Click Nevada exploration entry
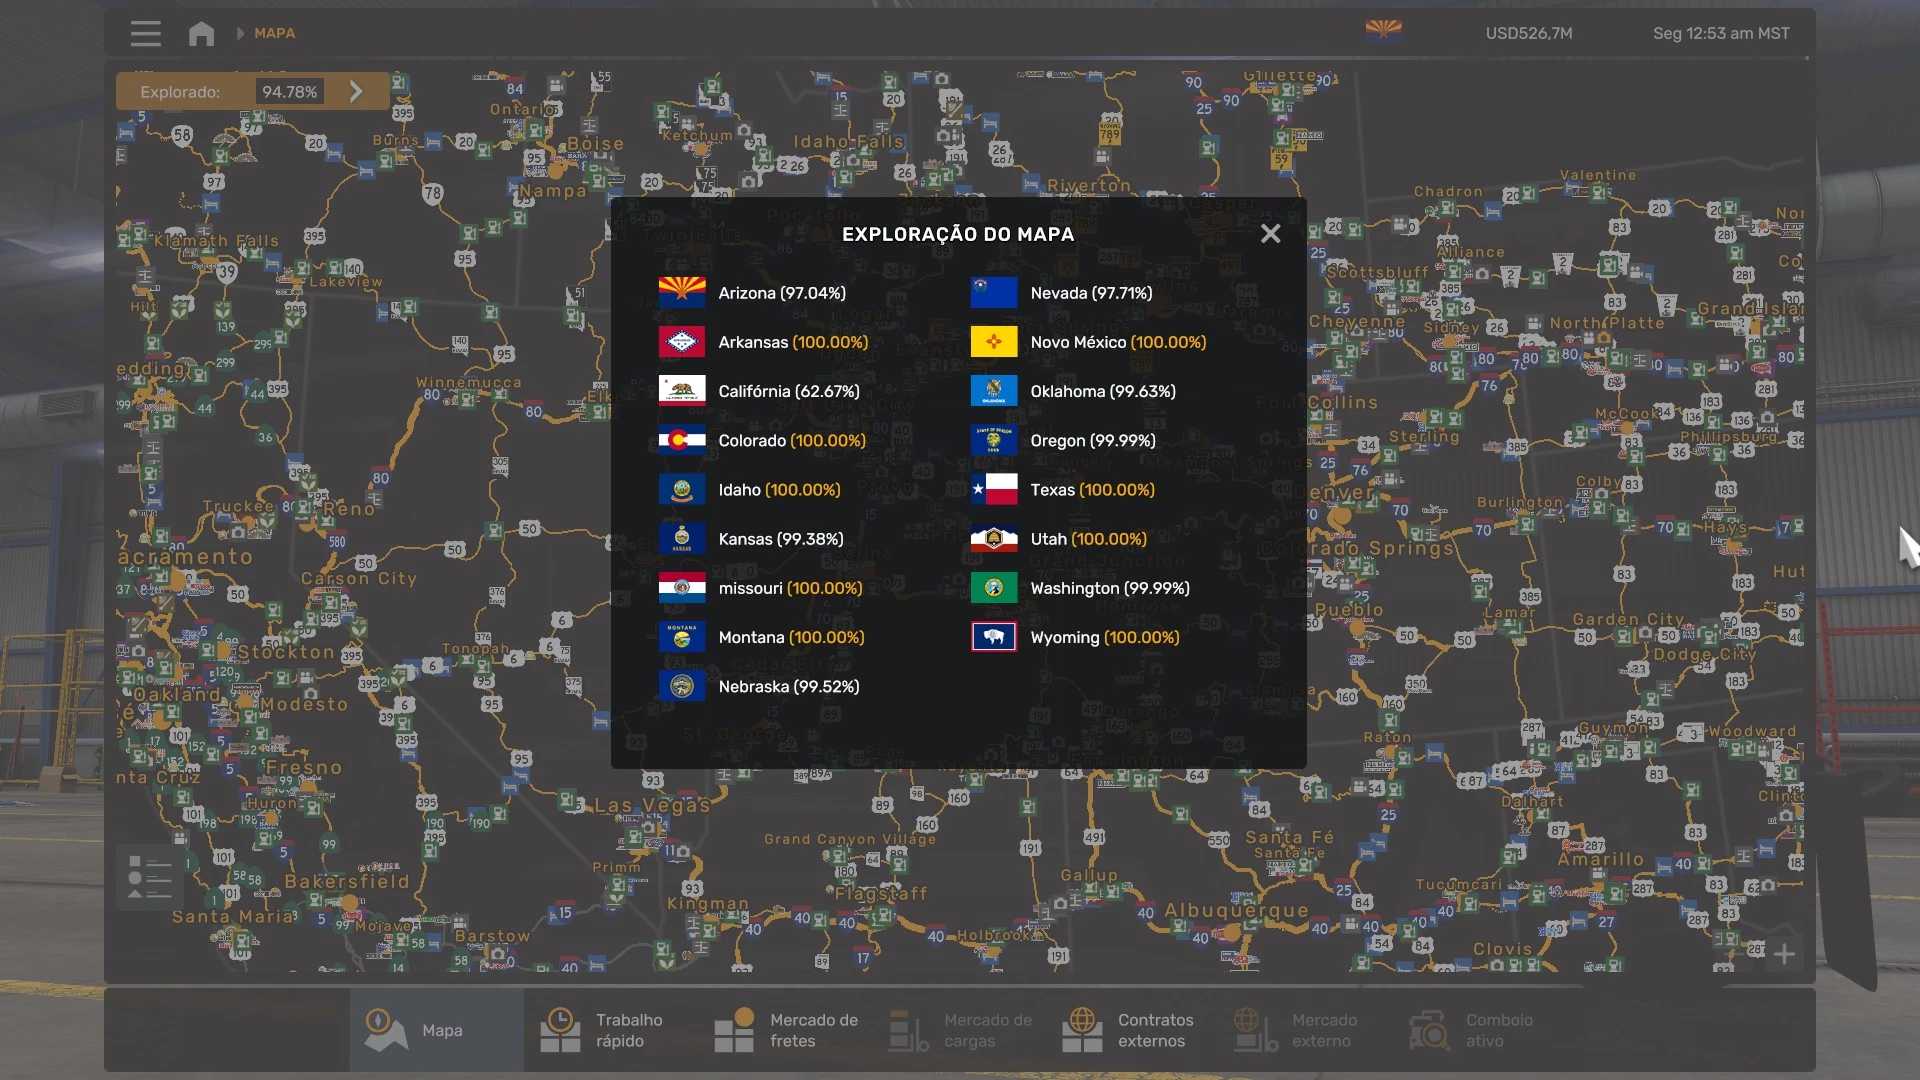The height and width of the screenshot is (1080, 1920). click(x=1090, y=293)
